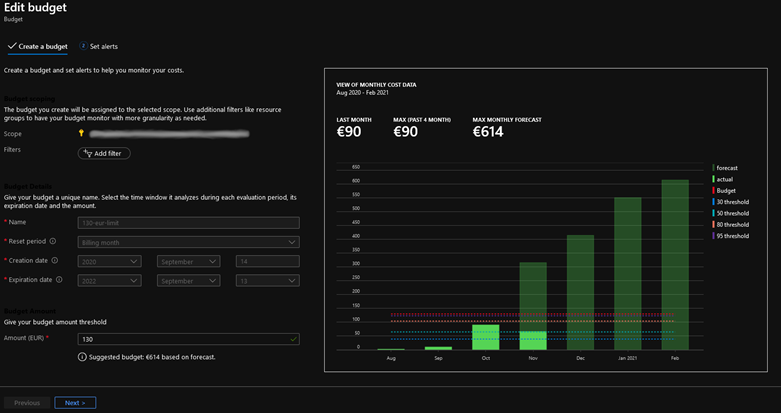
Task: Open the Expiration date day 13 dropdown
Action: [267, 281]
